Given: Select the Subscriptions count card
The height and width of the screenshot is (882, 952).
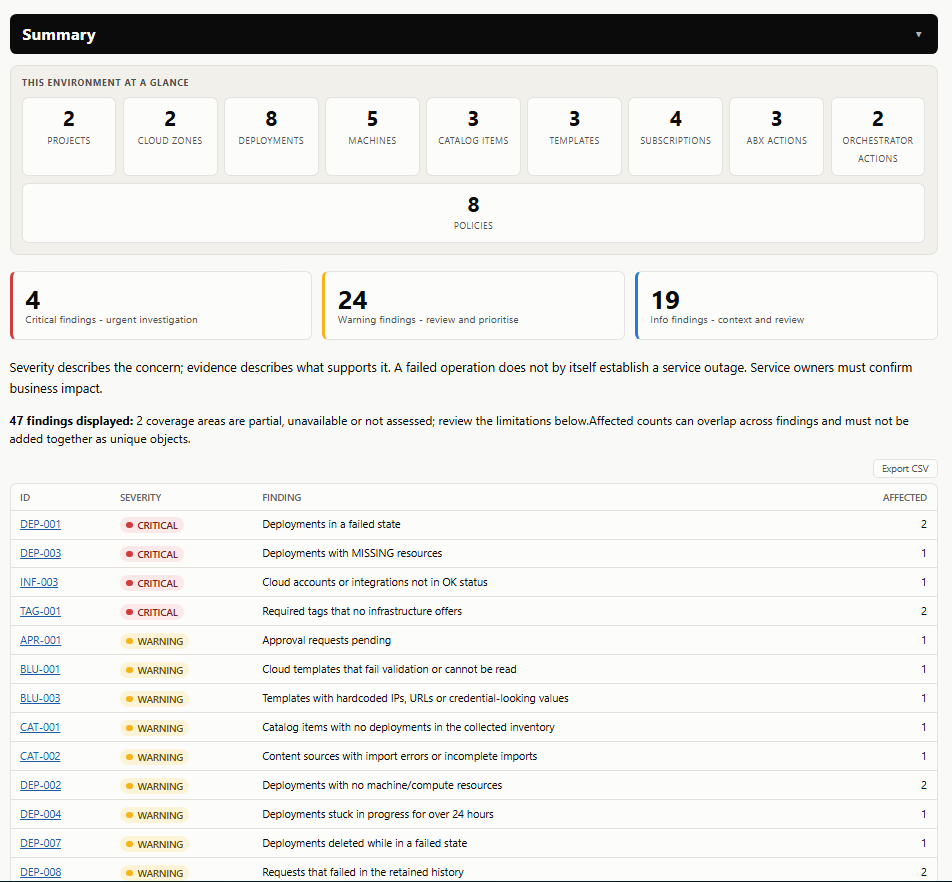Looking at the screenshot, I should (x=675, y=137).
